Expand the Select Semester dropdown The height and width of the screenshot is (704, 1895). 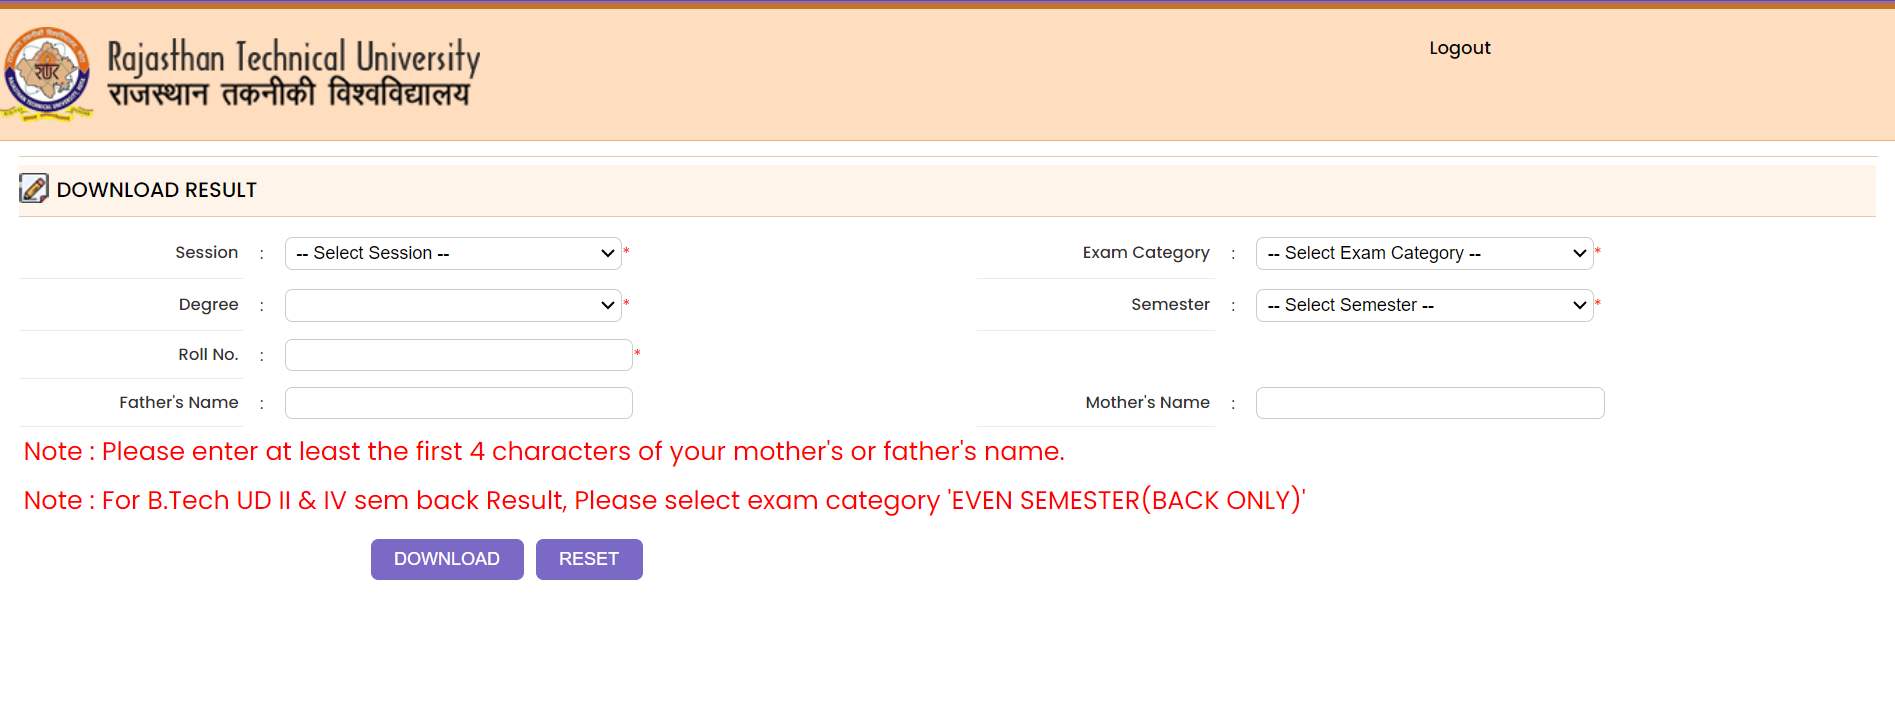[1424, 305]
